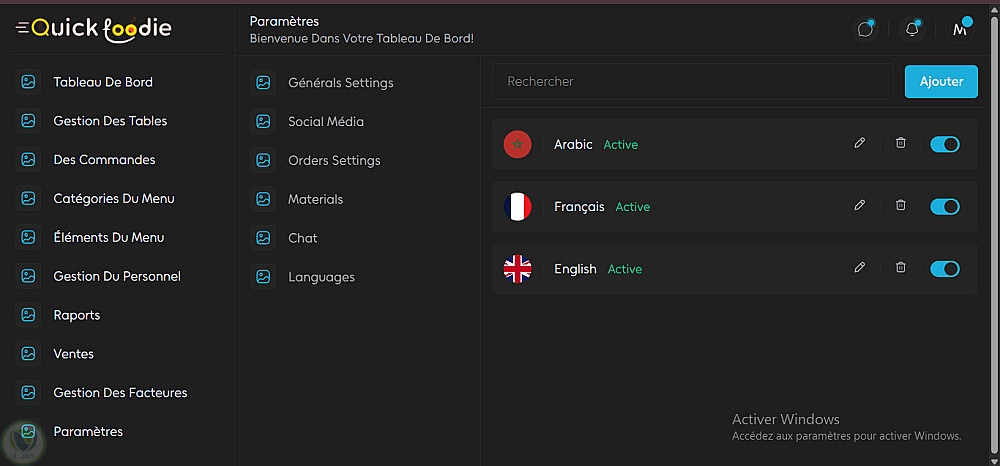Screen dimensions: 1000x466
Task: Click the pencil icon for Français
Action: [x=859, y=206]
